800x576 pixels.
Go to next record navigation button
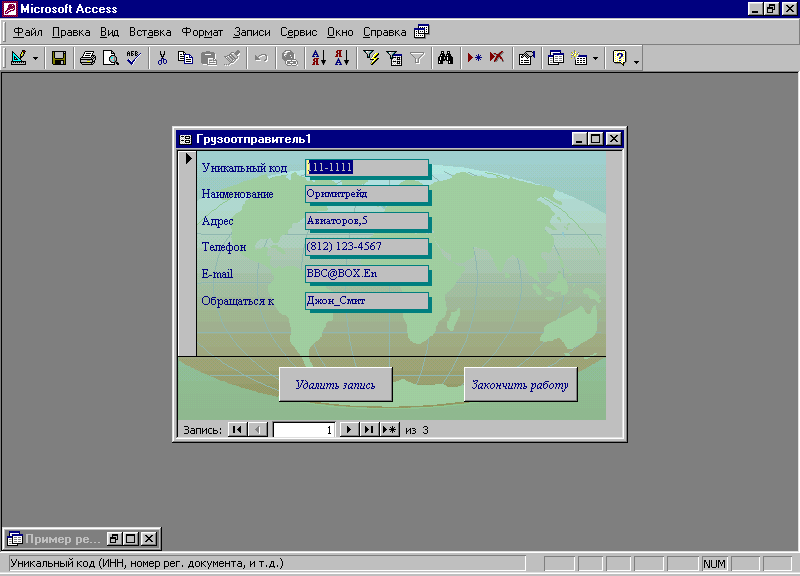point(349,430)
